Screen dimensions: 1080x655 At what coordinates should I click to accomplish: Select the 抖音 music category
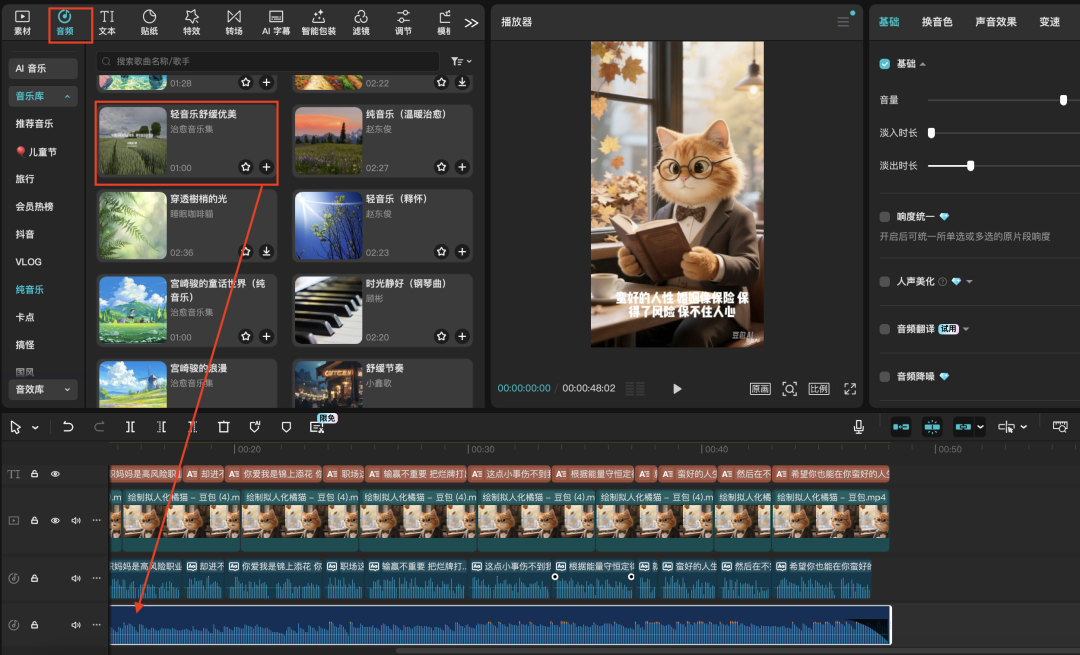click(25, 234)
